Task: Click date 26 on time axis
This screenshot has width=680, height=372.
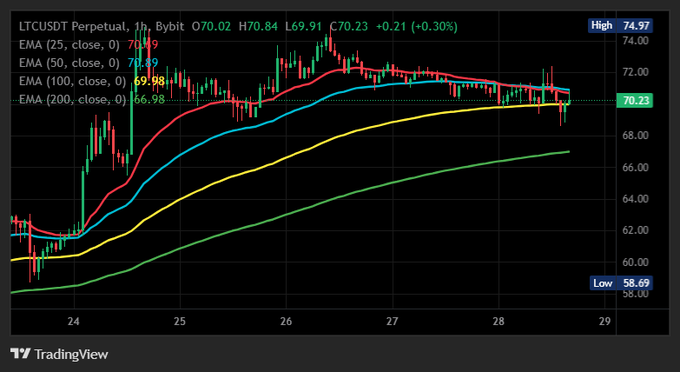Action: coord(286,322)
